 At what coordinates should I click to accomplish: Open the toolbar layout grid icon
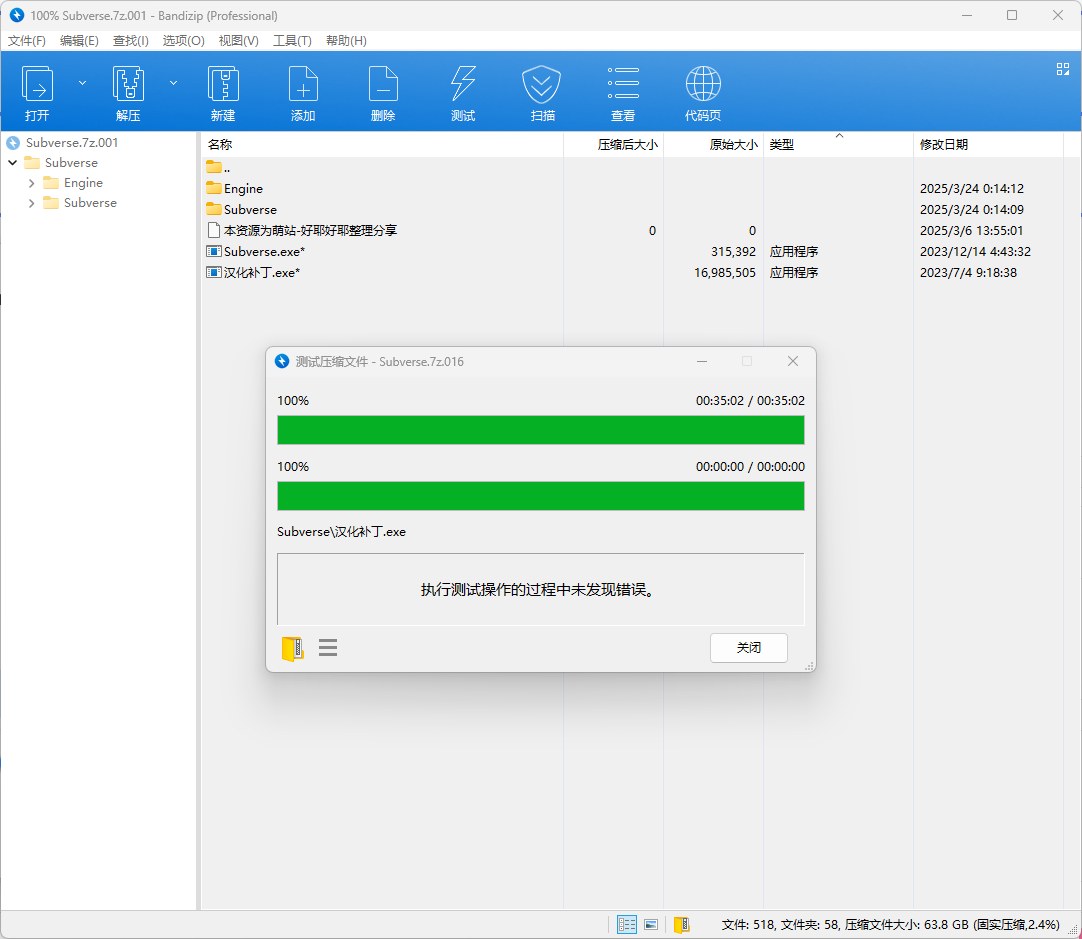pos(1063,69)
